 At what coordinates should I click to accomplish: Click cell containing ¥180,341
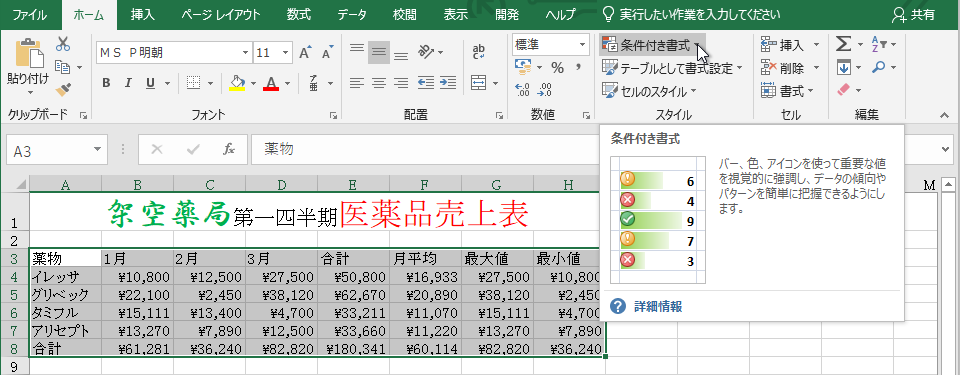[354, 350]
